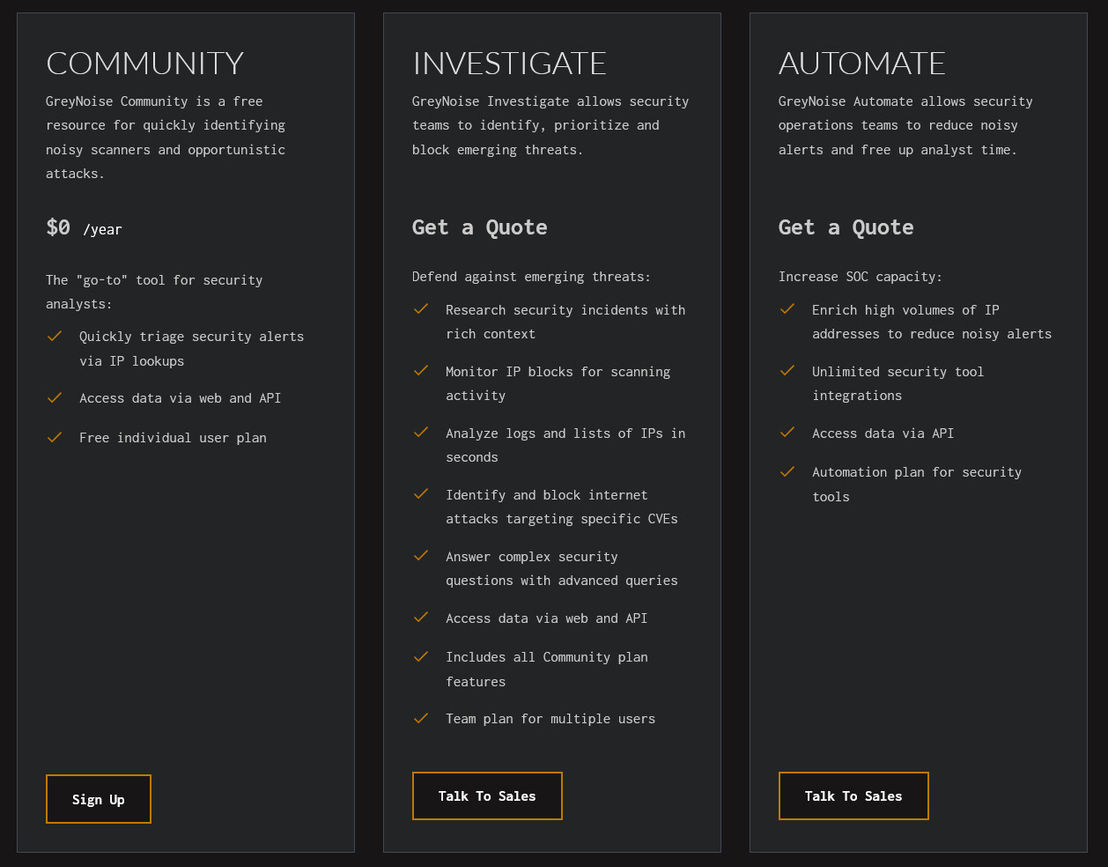
Task: Click the checkmark beside Analyze logs and lists
Action: pyautogui.click(x=421, y=432)
